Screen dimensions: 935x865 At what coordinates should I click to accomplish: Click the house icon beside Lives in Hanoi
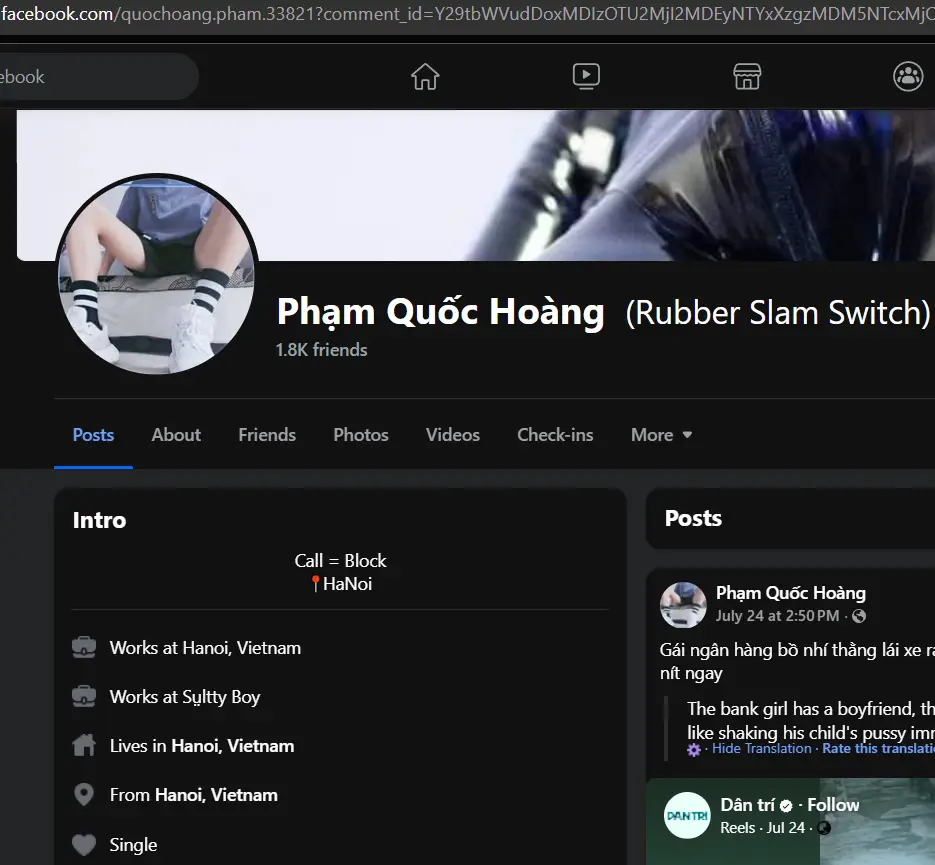84,745
